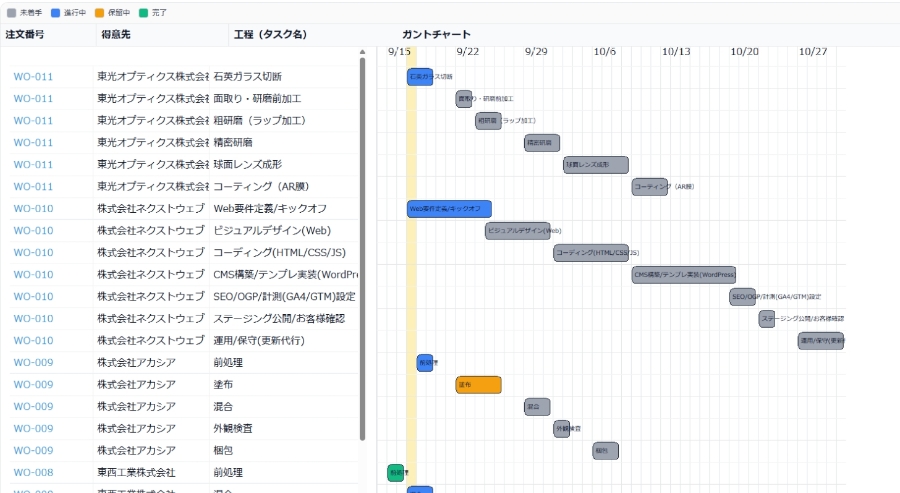Open WO-009 link in the 外観検査 row
This screenshot has height=493, width=900.
pos(33,429)
